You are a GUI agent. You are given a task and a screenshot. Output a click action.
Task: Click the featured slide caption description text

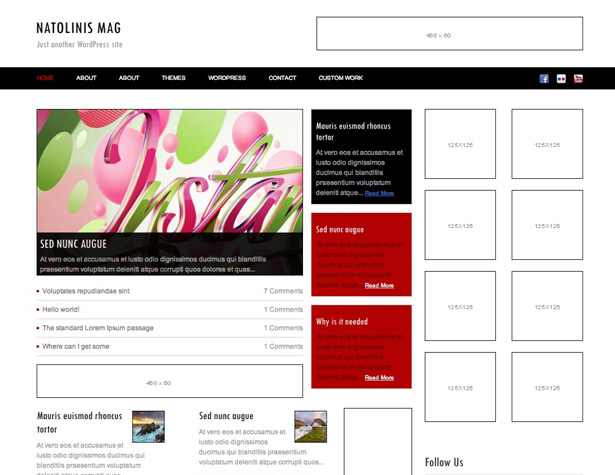pyautogui.click(x=153, y=264)
